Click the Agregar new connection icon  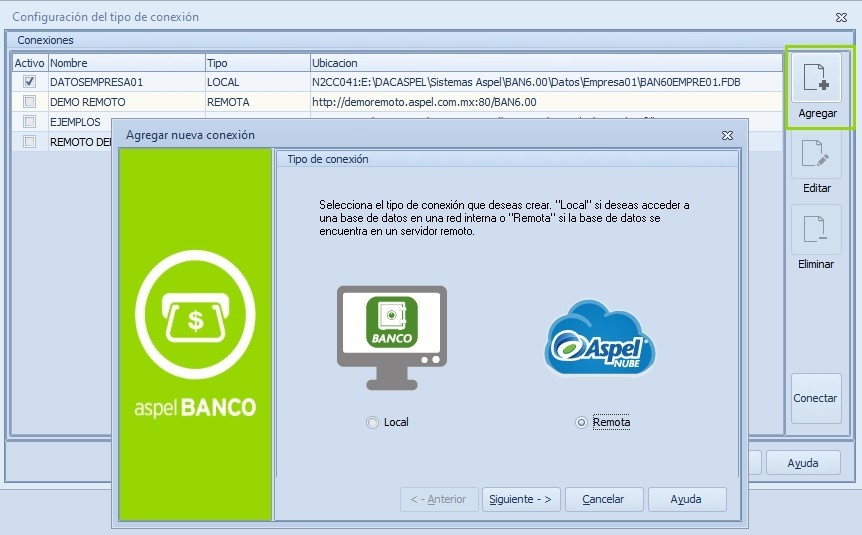click(x=816, y=78)
